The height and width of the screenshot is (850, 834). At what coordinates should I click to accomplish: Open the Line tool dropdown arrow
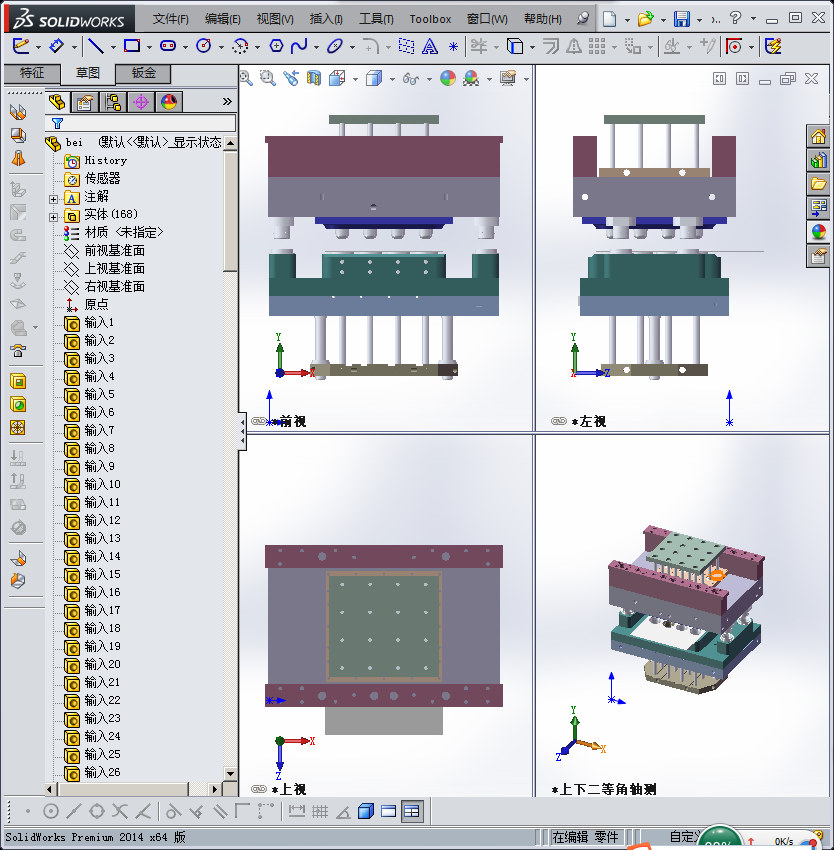pyautogui.click(x=113, y=47)
